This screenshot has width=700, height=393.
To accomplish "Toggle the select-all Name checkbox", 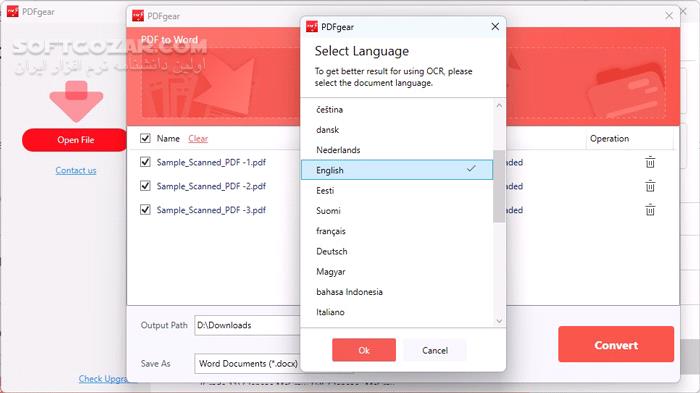I will 145,138.
